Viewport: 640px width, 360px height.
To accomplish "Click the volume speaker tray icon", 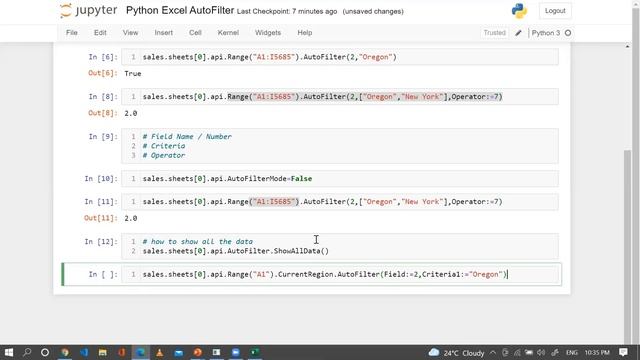I will point(541,353).
